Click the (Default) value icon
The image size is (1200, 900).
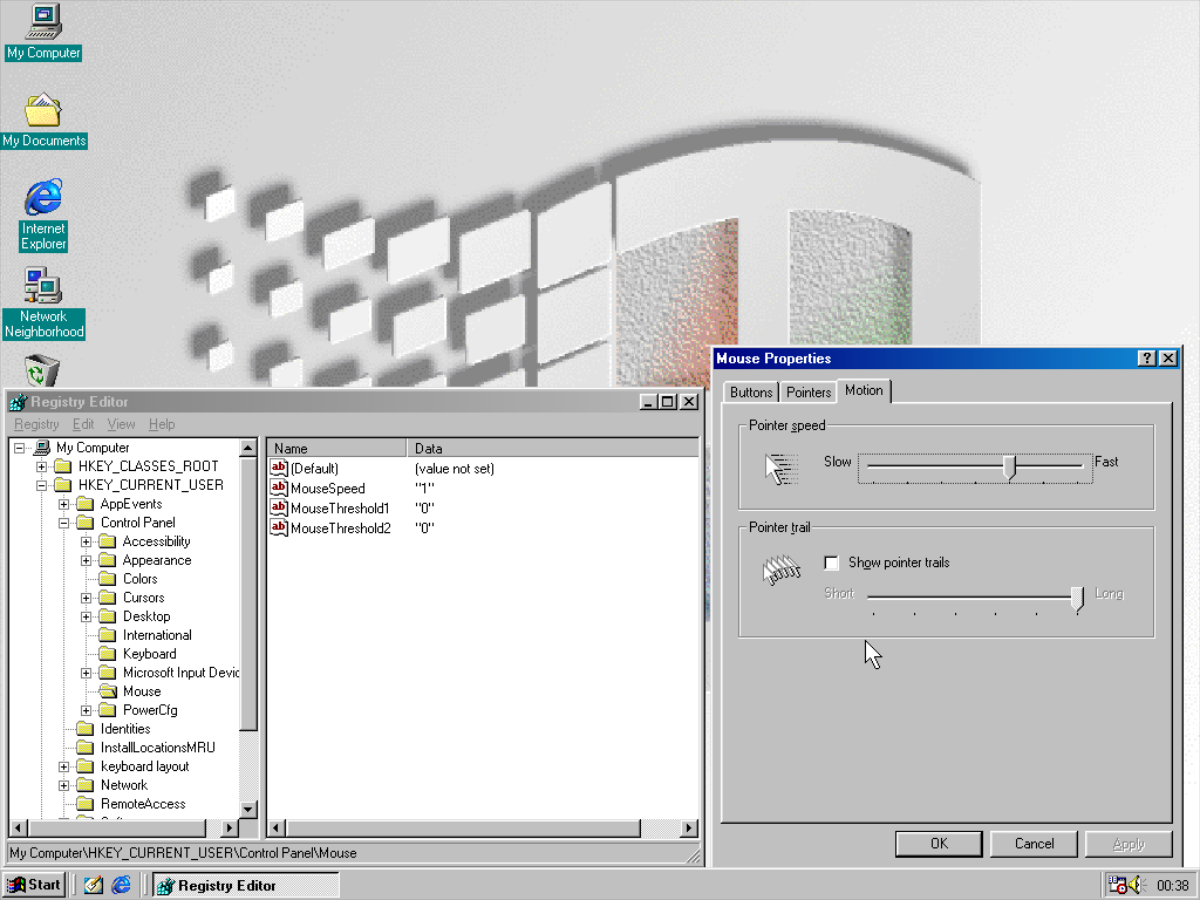click(279, 468)
